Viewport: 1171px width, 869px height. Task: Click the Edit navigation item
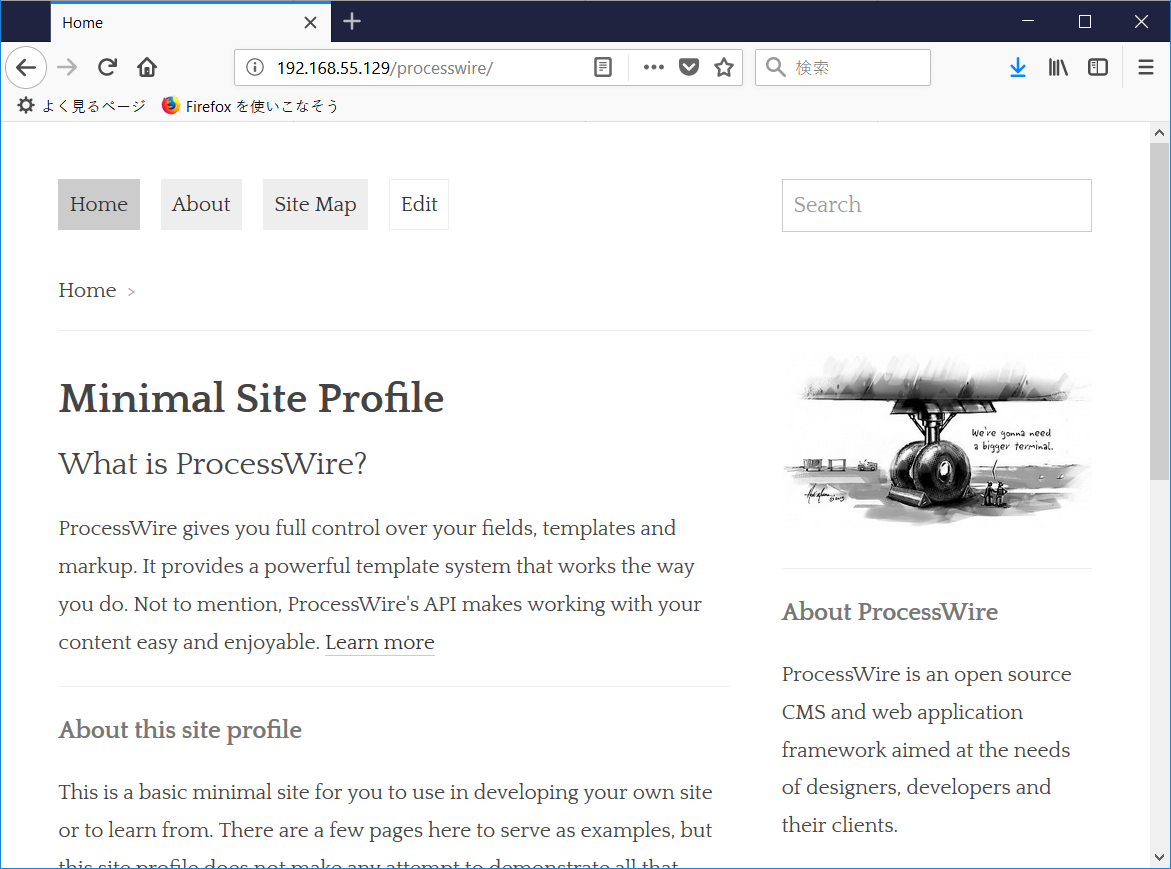coord(418,204)
